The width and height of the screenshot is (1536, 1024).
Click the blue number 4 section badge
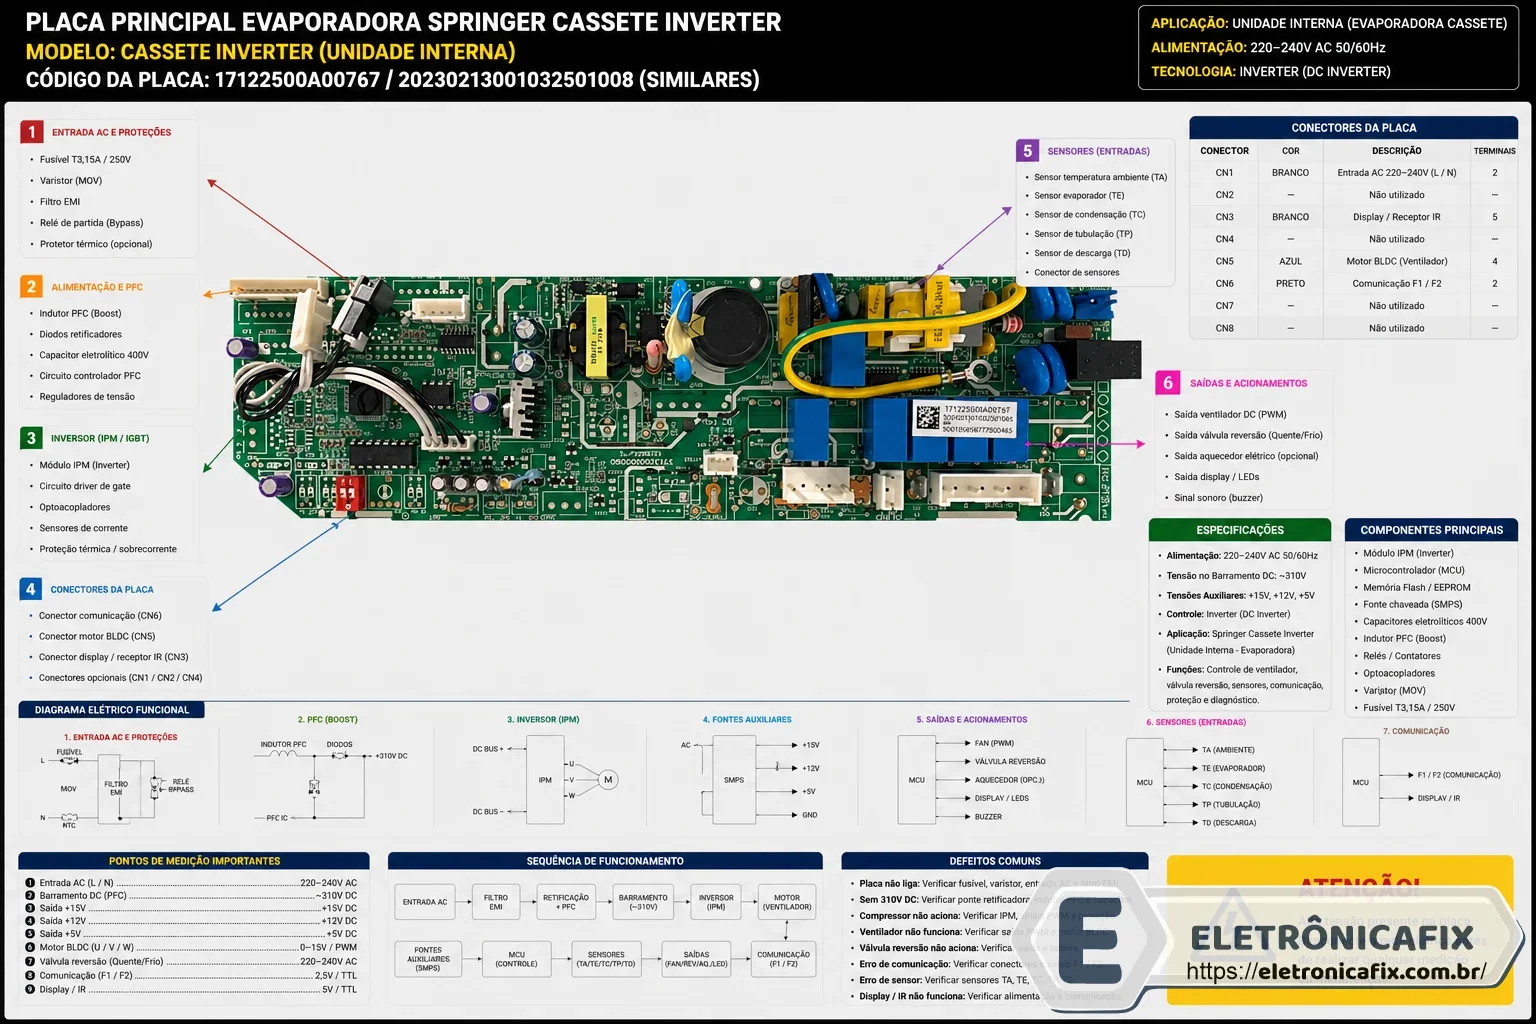(31, 589)
